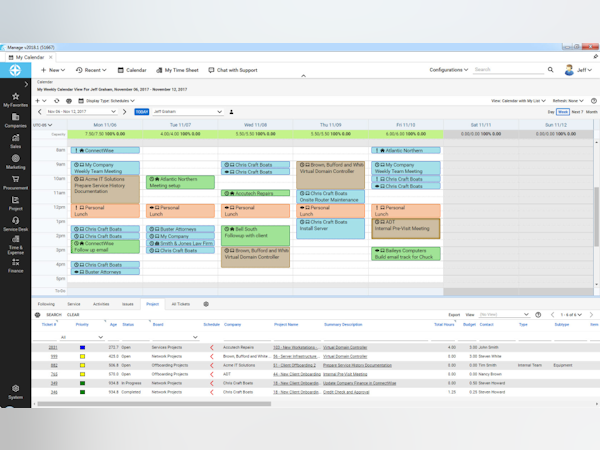
Task: Open the Priority All filter dropdown
Action: (x=82, y=337)
